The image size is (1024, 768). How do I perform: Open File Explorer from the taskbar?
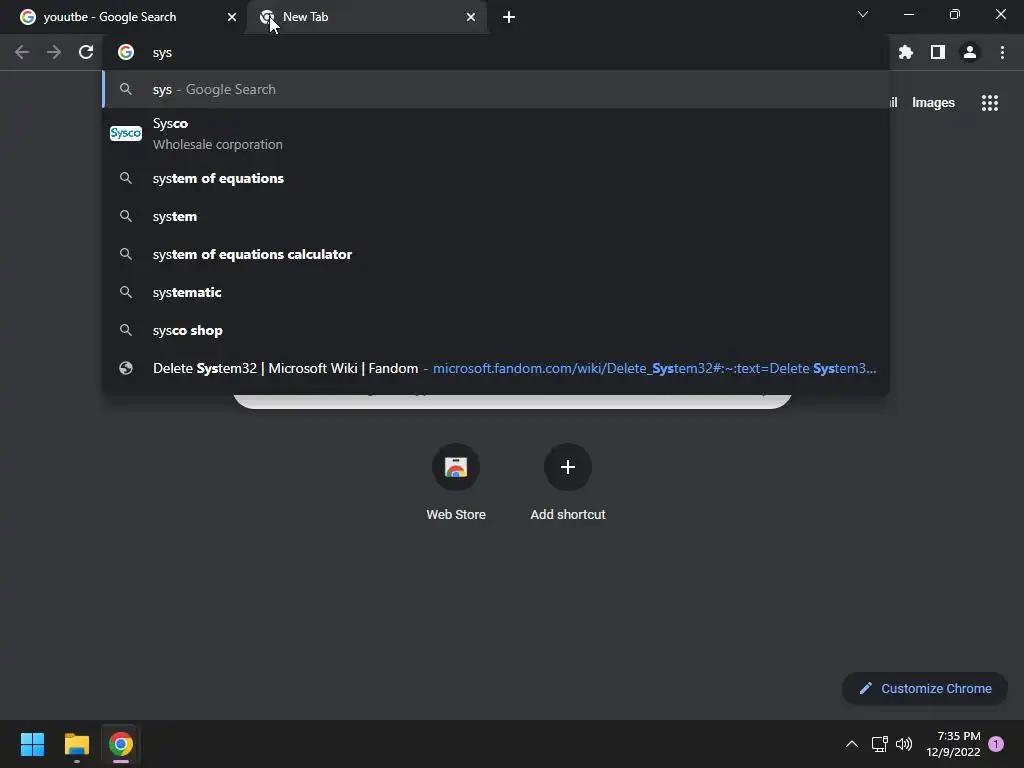point(76,744)
